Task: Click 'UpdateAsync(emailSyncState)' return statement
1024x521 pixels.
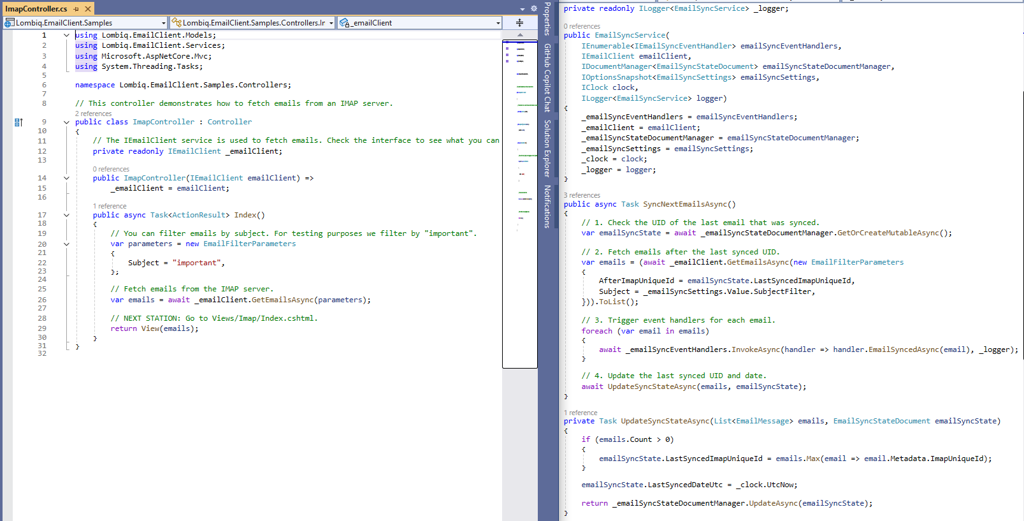Action: pyautogui.click(x=810, y=503)
